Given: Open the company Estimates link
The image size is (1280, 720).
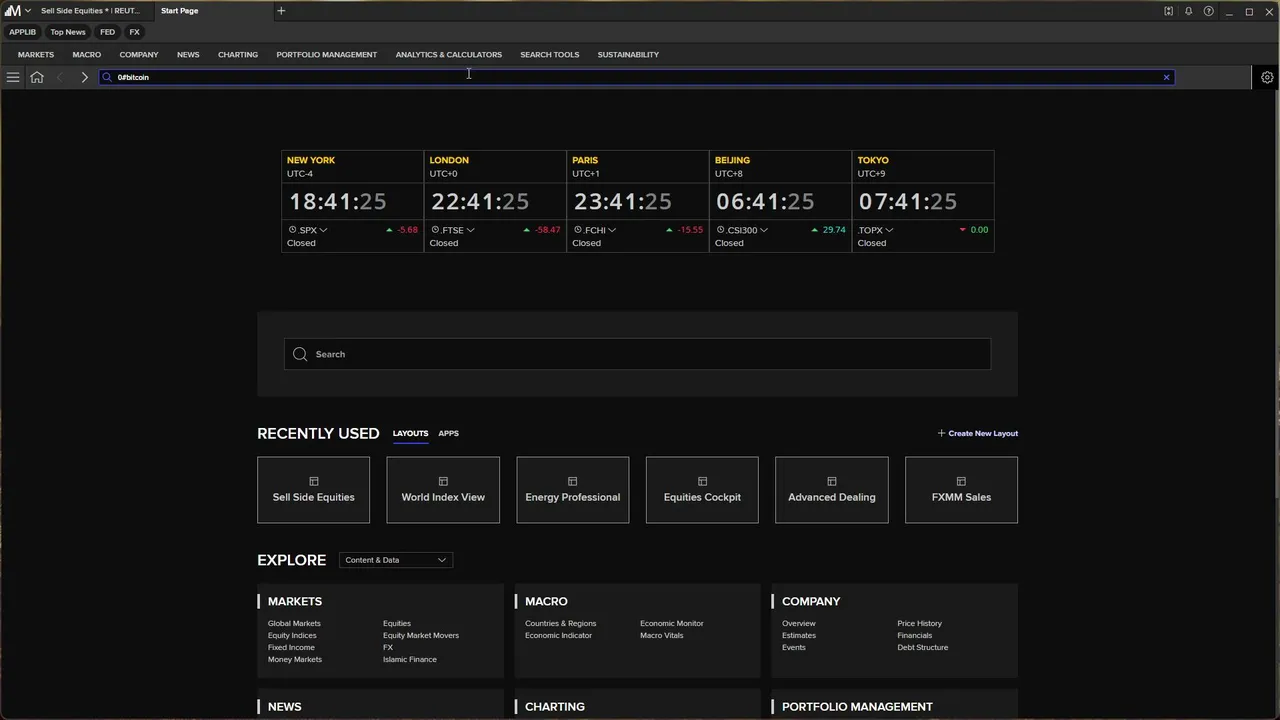Looking at the screenshot, I should pos(799,635).
